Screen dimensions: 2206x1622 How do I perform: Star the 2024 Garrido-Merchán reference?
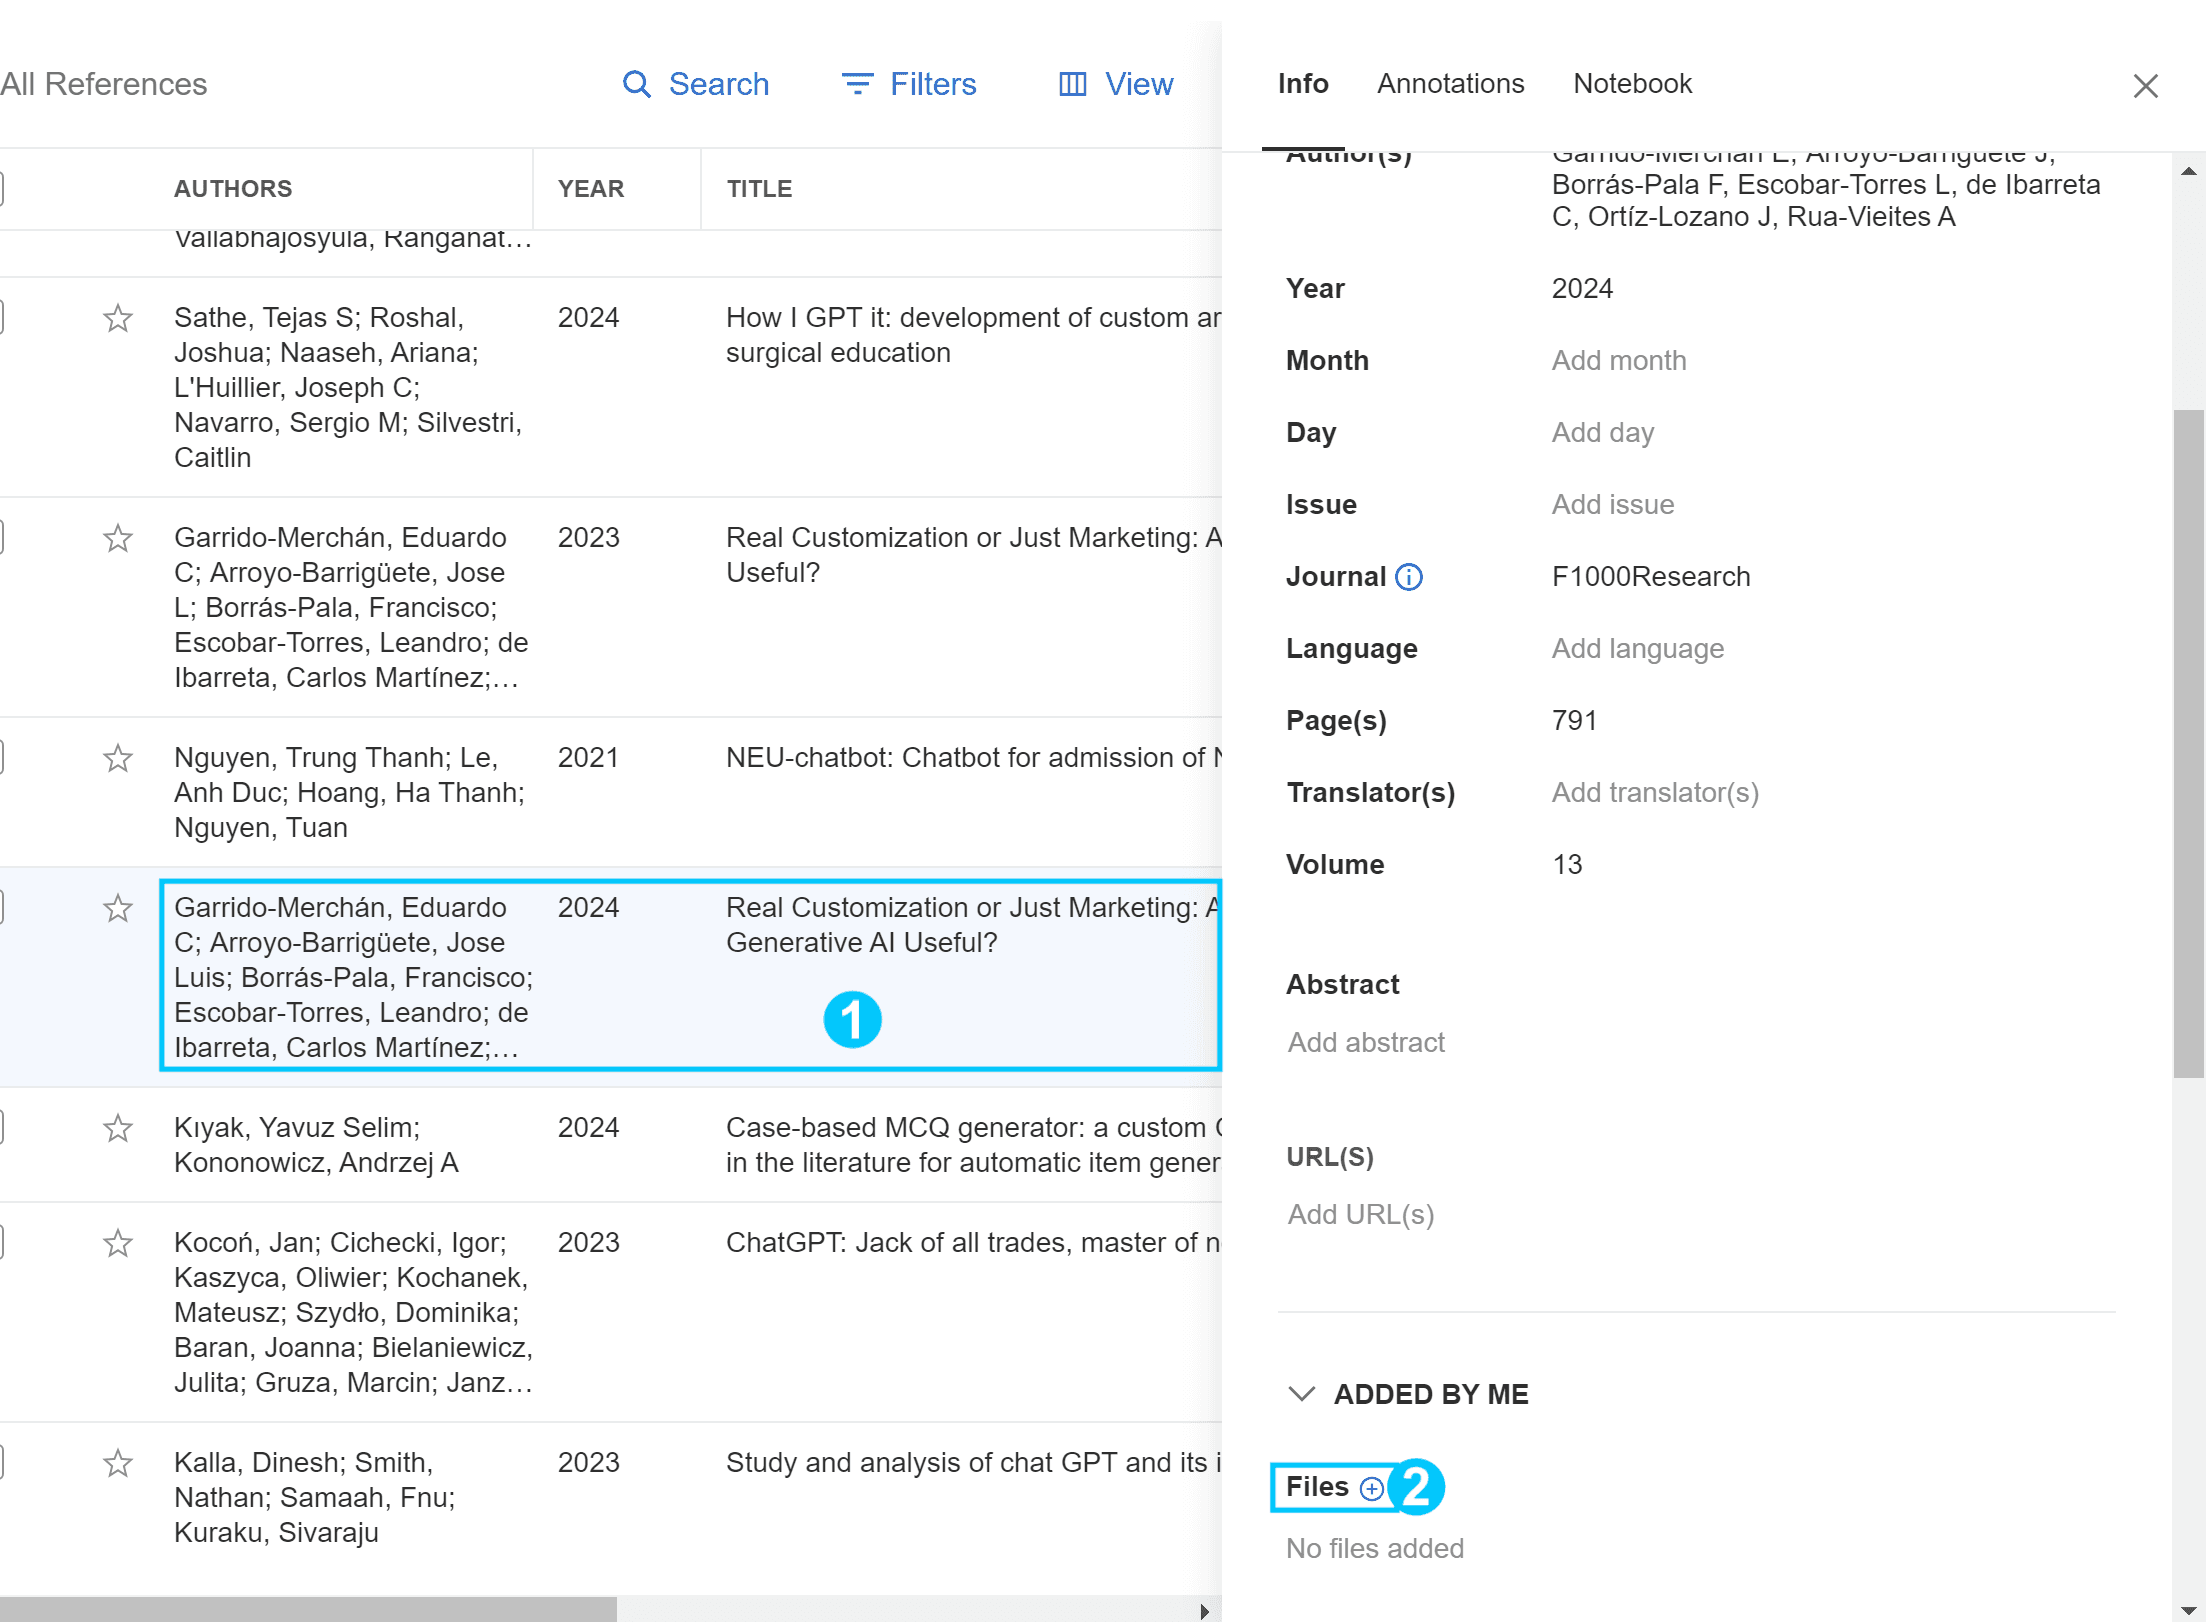pos(118,908)
